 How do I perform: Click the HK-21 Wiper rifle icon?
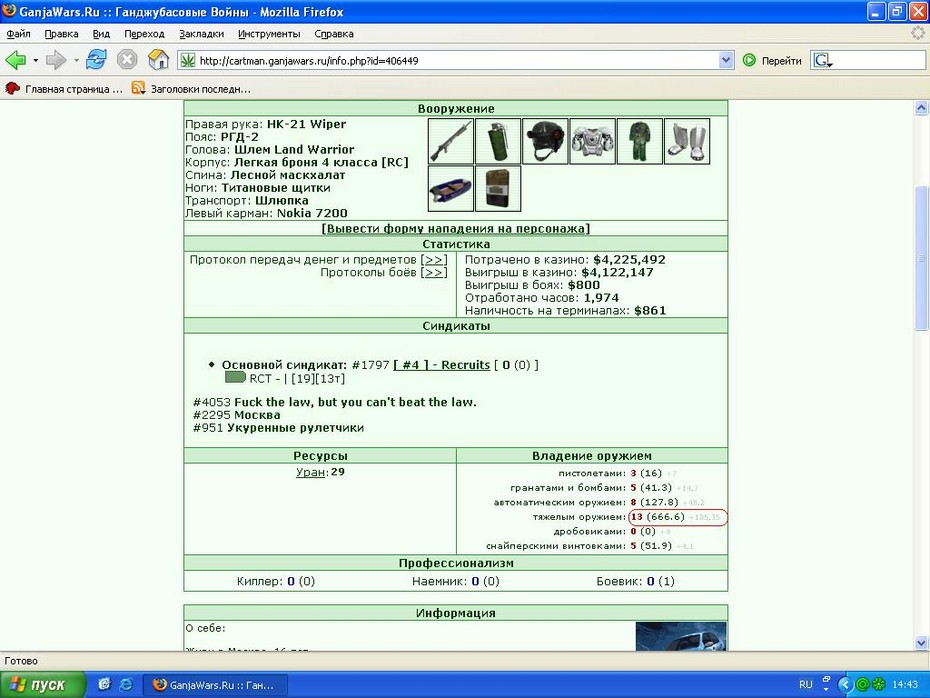[x=451, y=141]
